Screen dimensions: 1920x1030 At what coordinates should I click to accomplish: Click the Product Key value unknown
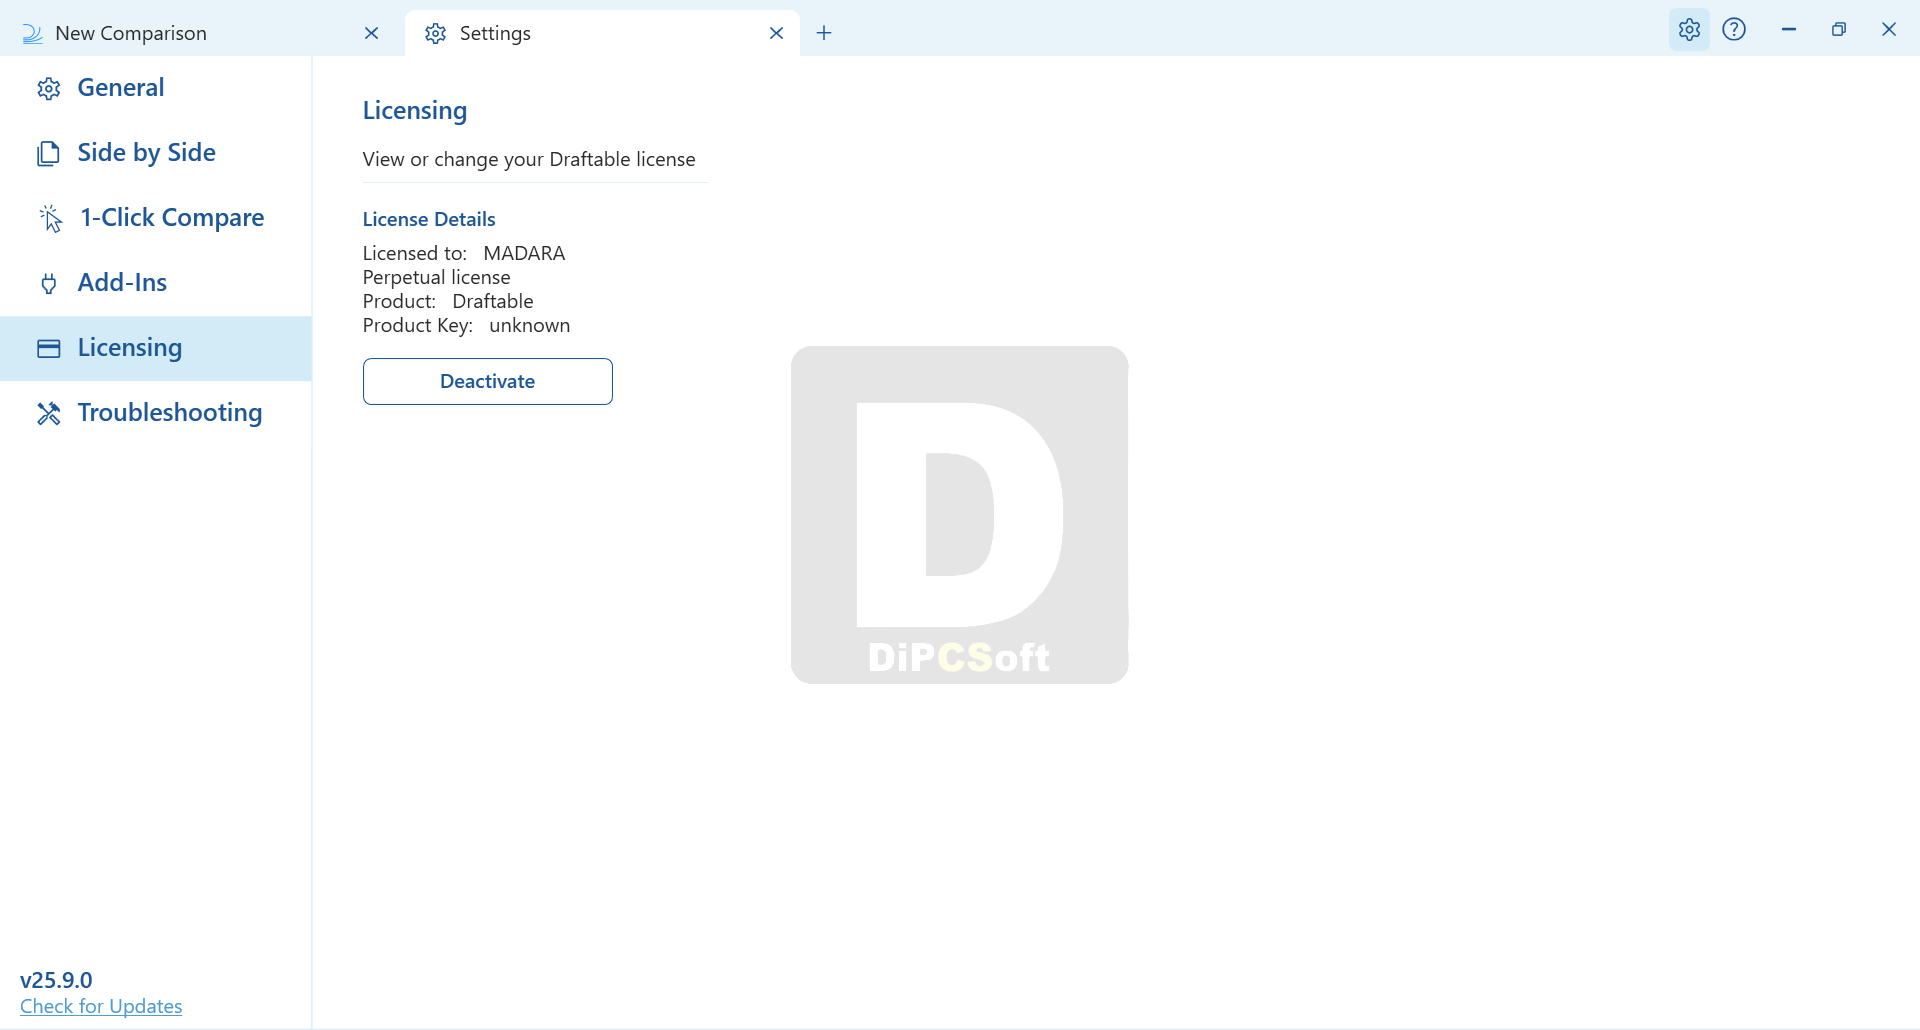tap(530, 325)
